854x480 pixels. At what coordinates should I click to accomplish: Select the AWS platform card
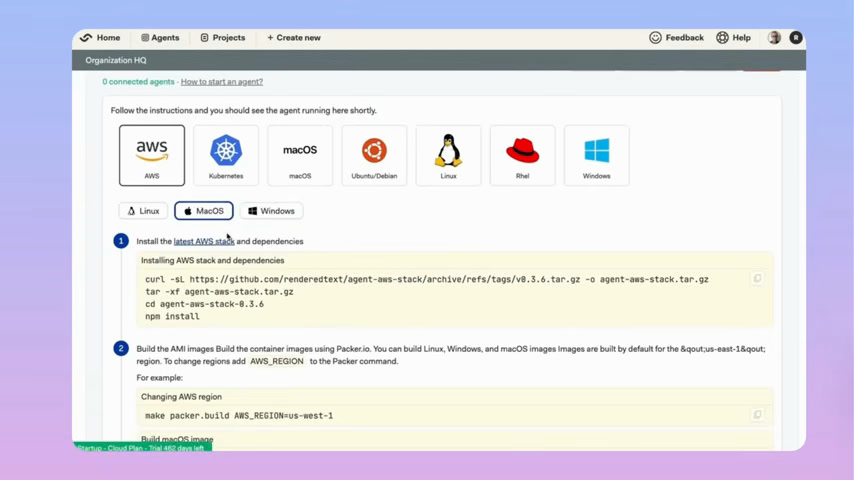(152, 155)
